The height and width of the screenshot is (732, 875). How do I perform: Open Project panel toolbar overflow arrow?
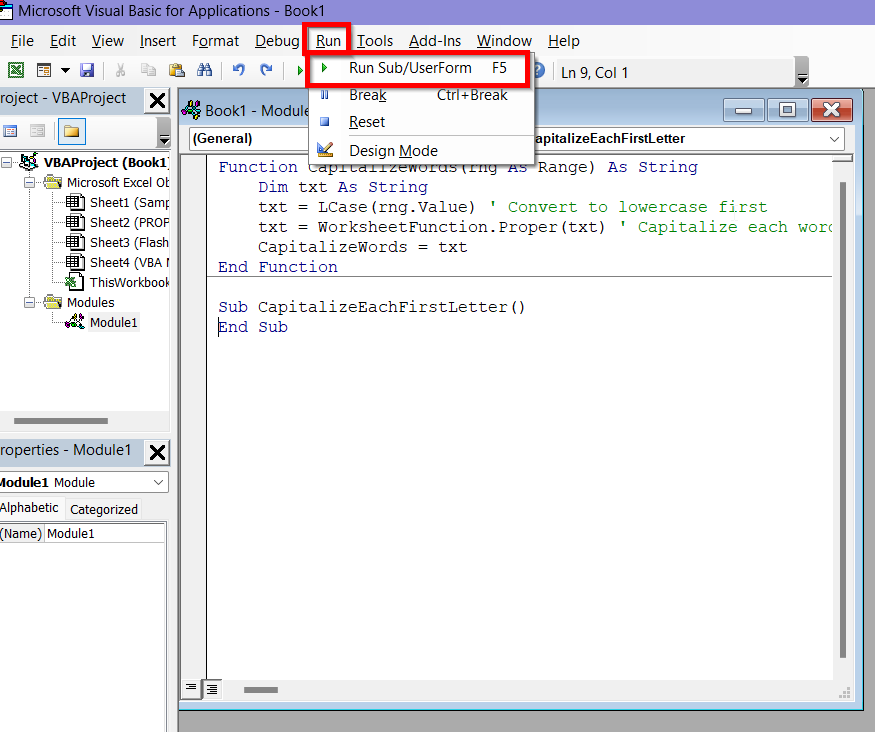click(x=164, y=133)
